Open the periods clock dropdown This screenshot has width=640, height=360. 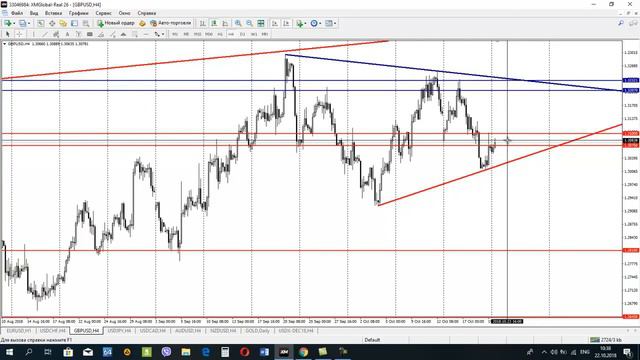point(316,23)
